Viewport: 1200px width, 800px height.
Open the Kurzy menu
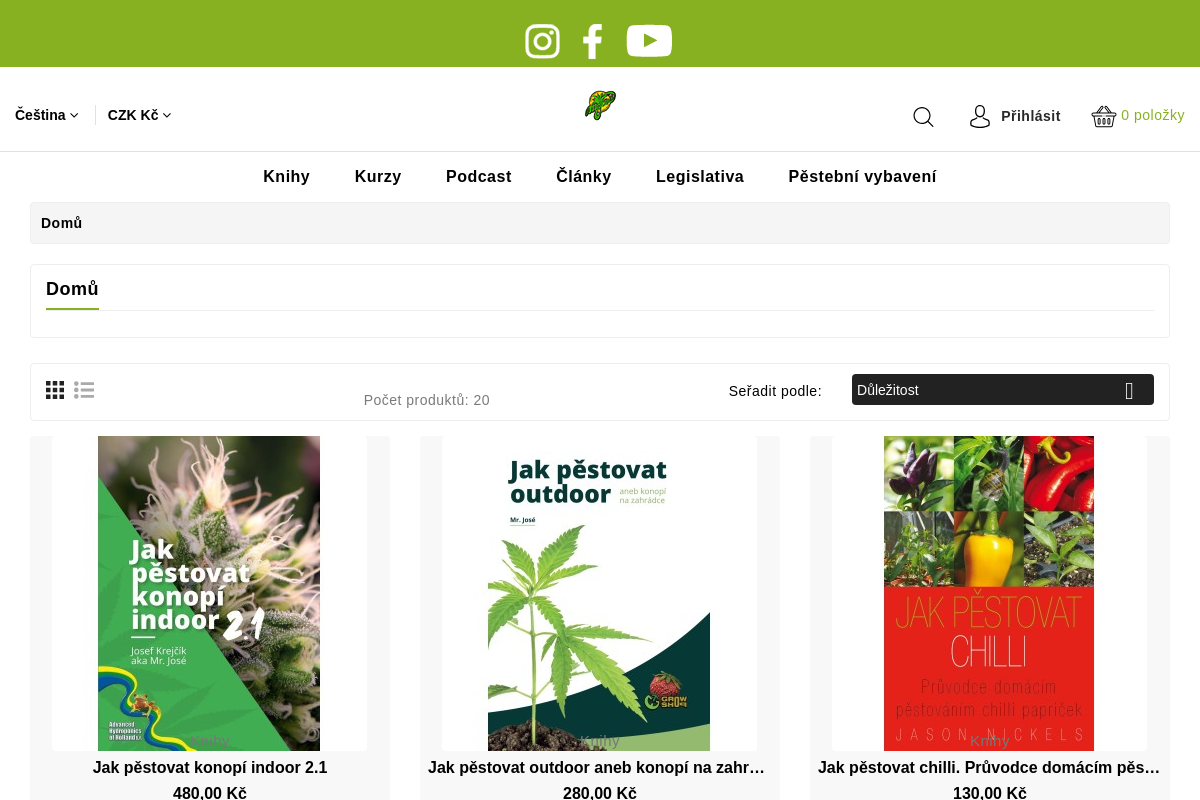378,177
